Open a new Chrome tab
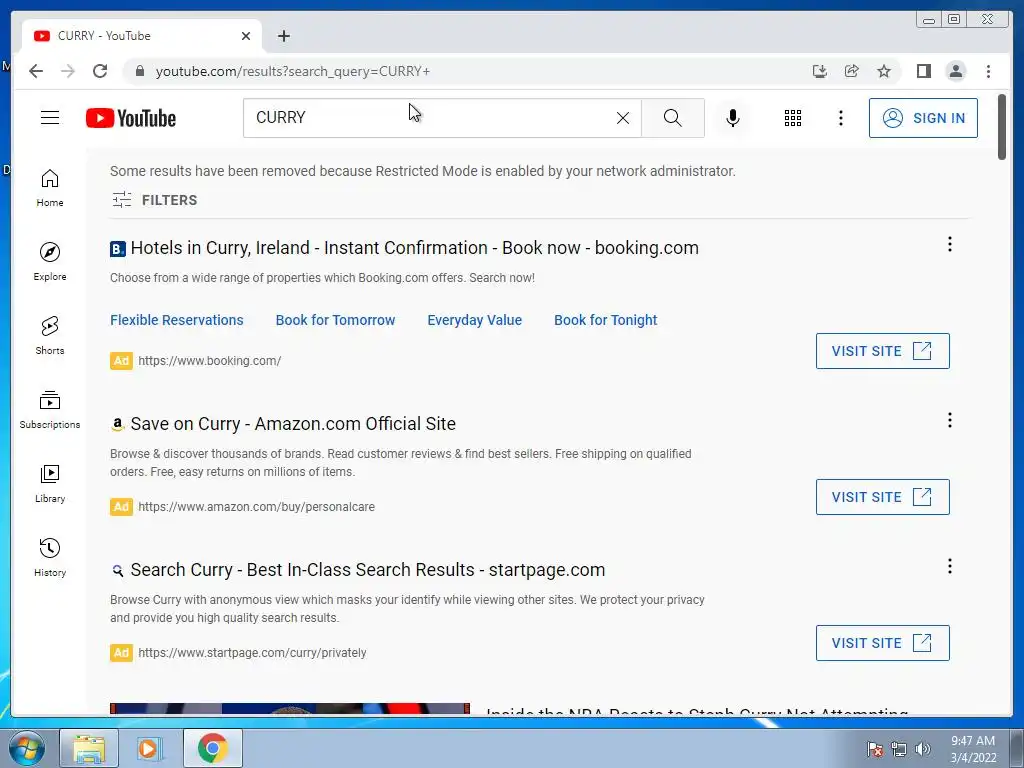The height and width of the screenshot is (768, 1024). pos(283,36)
